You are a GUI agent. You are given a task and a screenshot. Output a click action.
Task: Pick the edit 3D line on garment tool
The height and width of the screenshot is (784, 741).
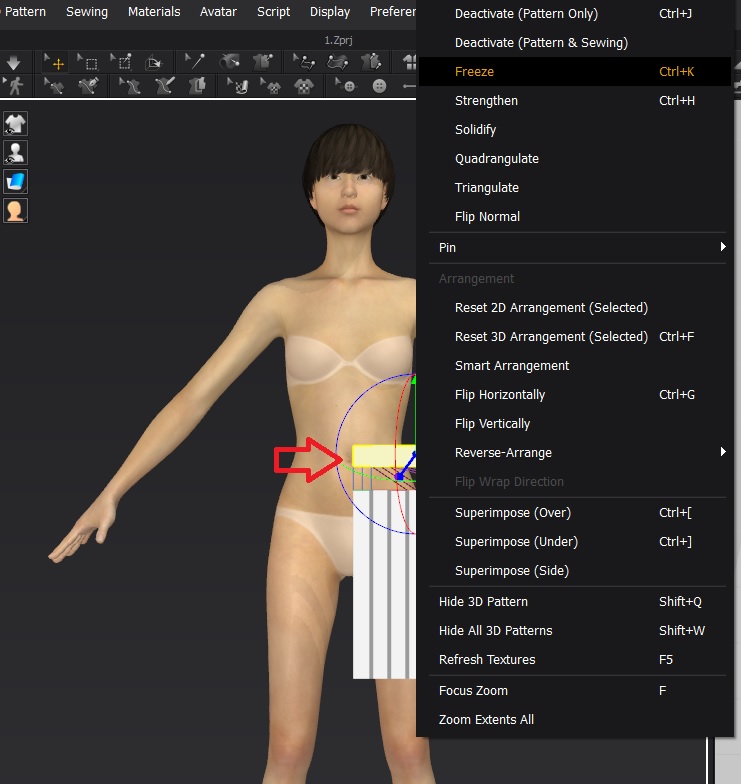(x=130, y=86)
